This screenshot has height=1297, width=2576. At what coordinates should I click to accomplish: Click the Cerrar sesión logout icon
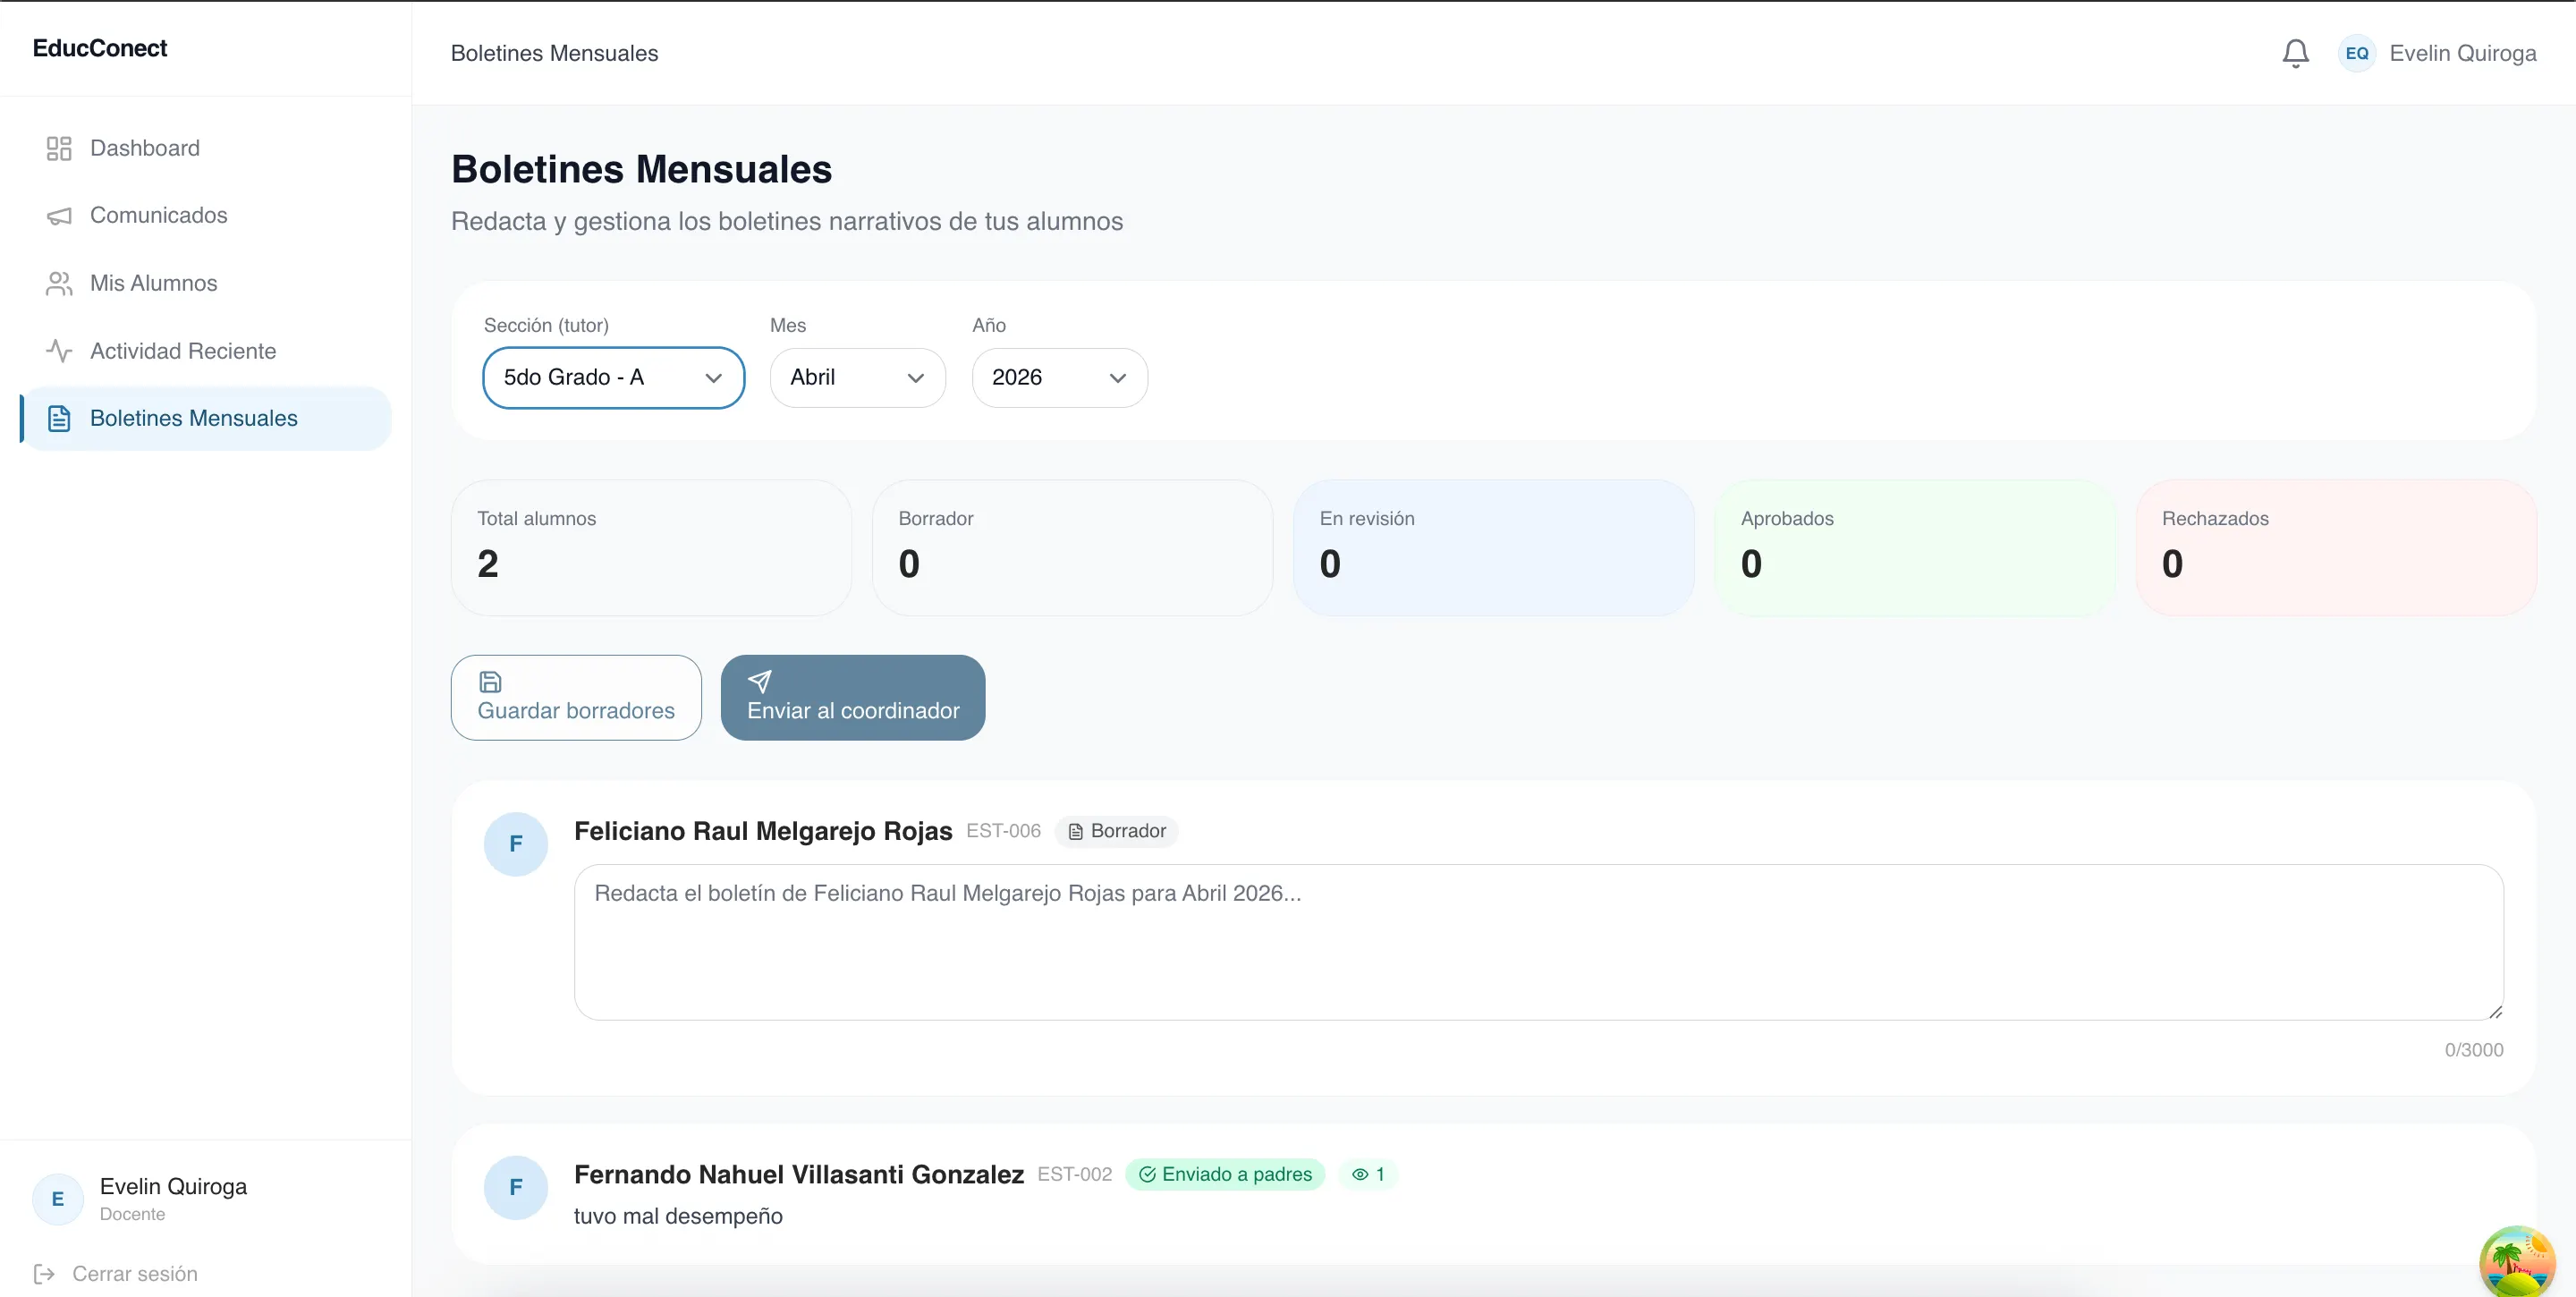click(44, 1273)
